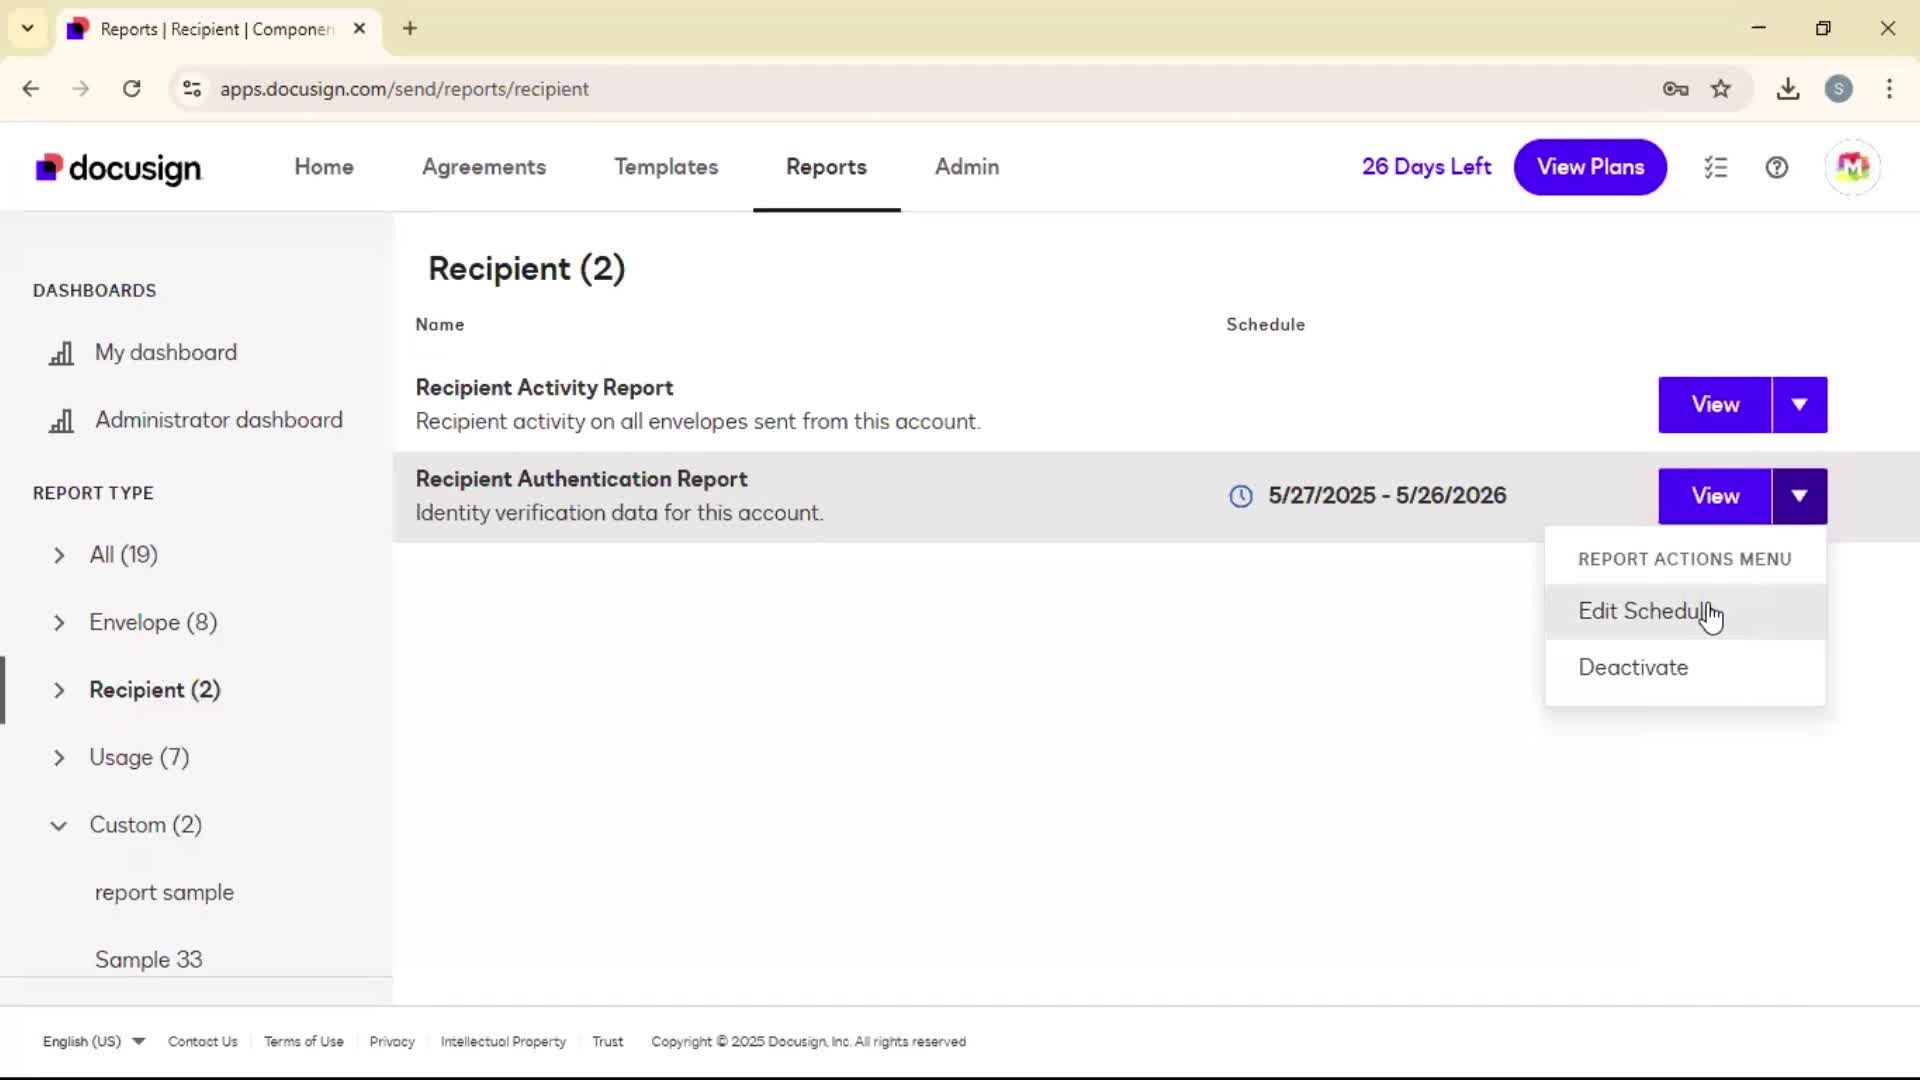Close the Reports browser tab
Screen dimensions: 1920x1080
(x=360, y=28)
